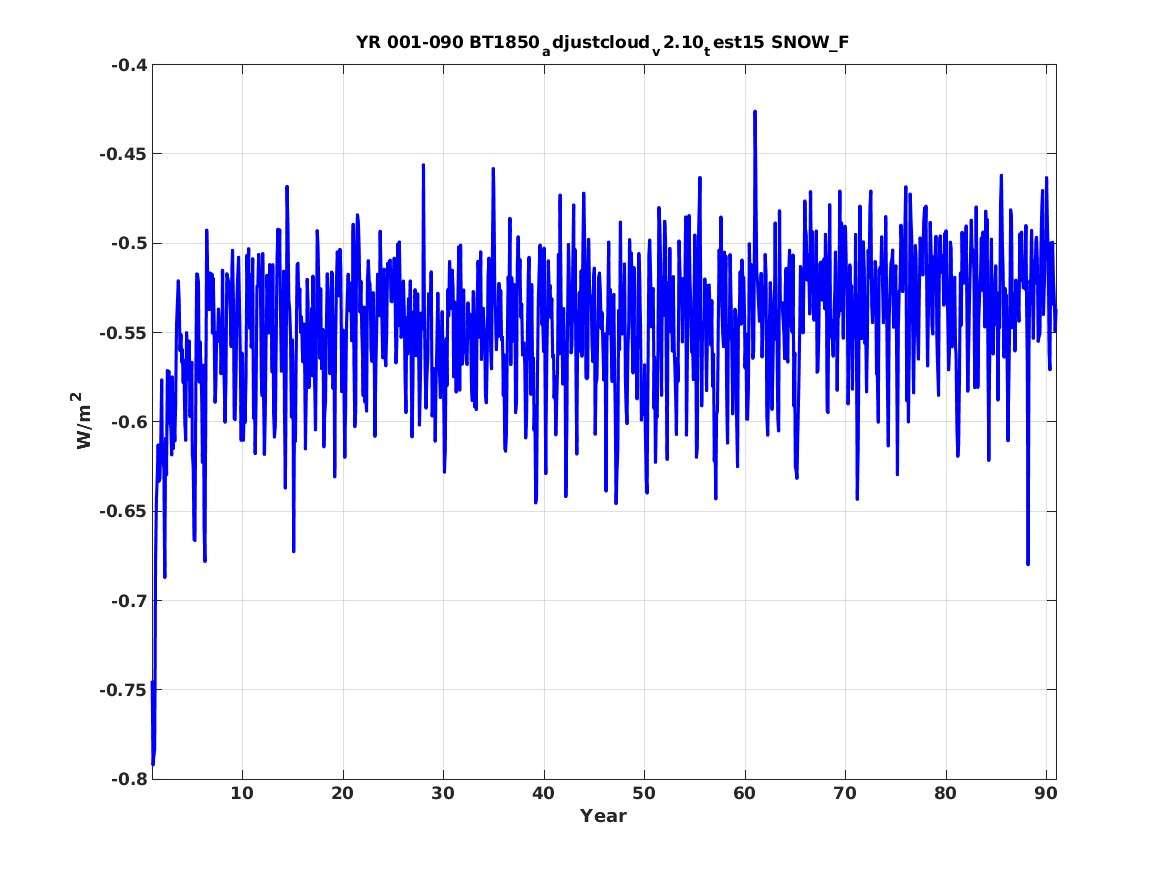The image size is (1167, 875).
Task: Click the lowest data point near year 1
Action: click(x=153, y=763)
